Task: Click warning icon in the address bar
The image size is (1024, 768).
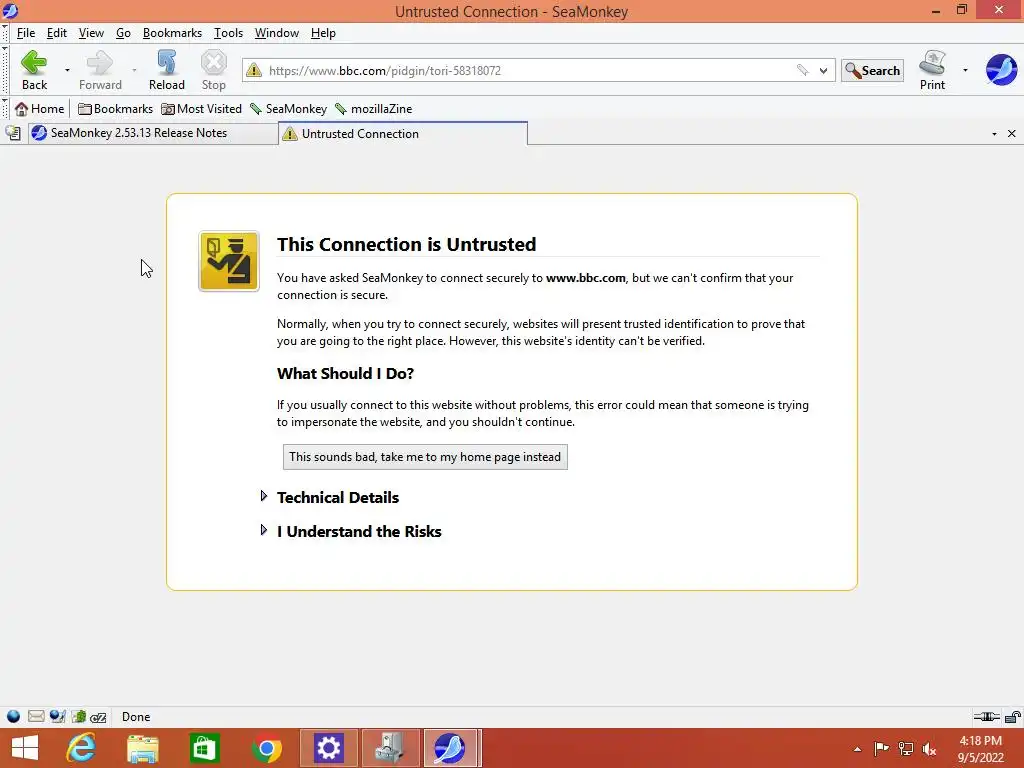Action: tap(254, 70)
